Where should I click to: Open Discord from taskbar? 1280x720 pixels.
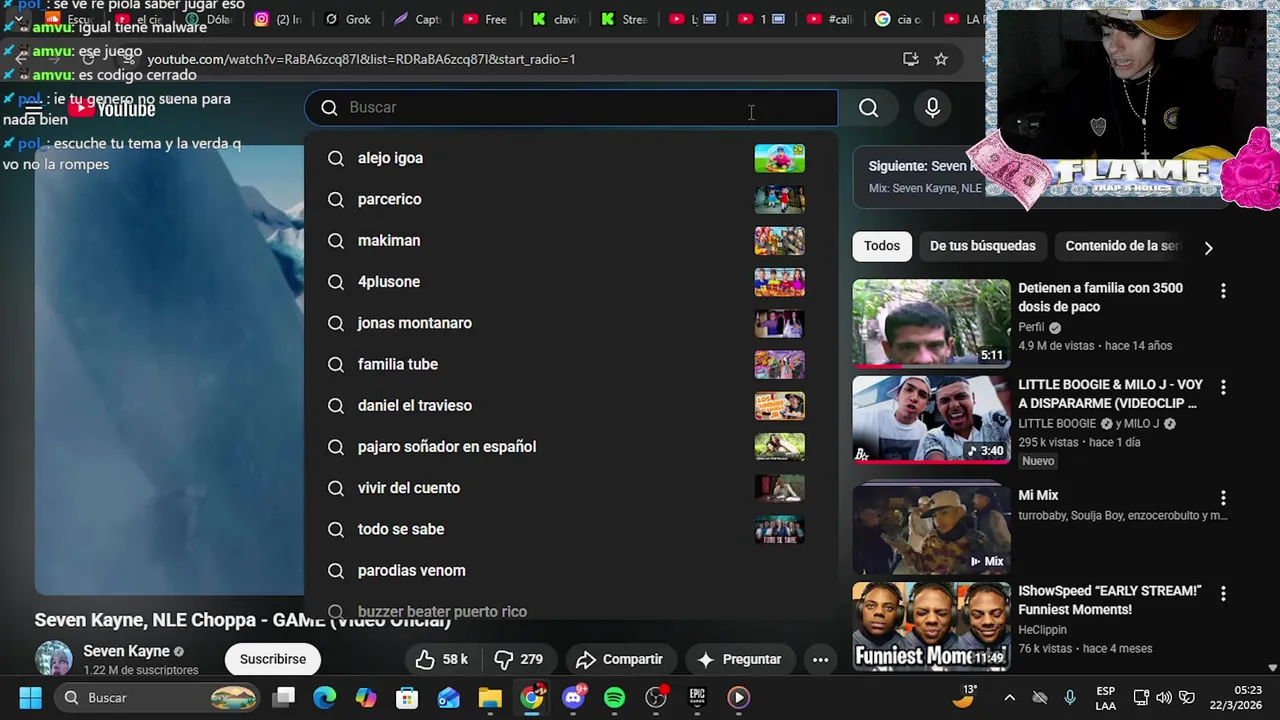click(x=574, y=697)
